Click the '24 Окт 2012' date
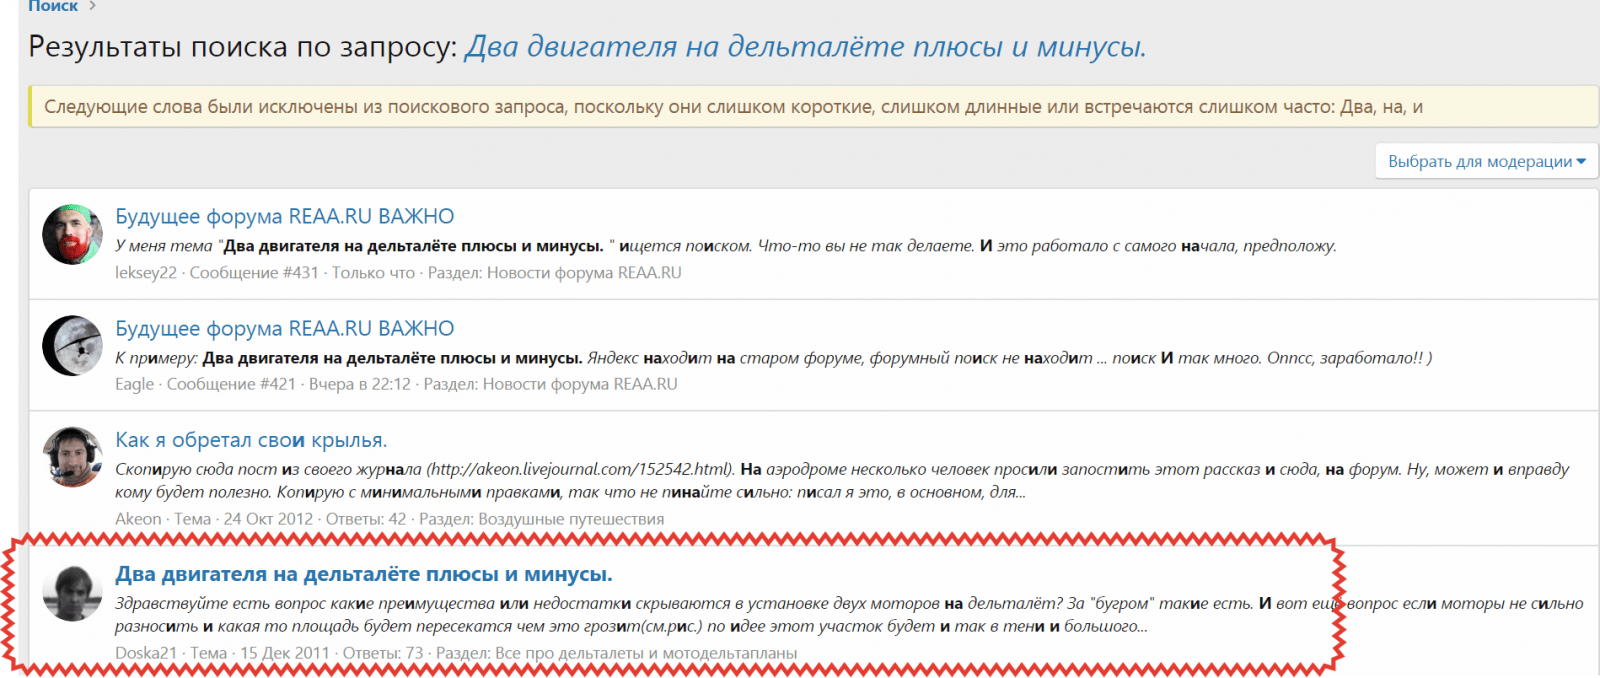The image size is (1600, 678). click(268, 519)
